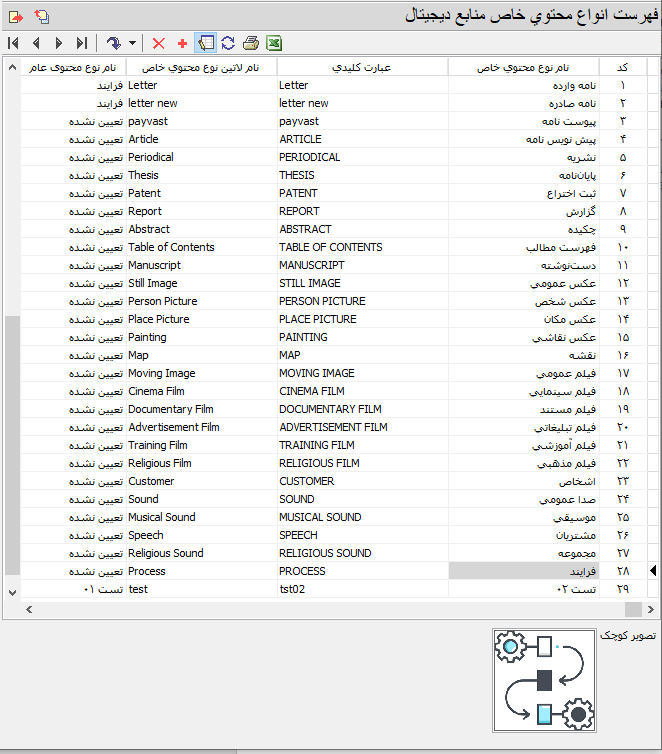Jump to the last record

[82, 43]
